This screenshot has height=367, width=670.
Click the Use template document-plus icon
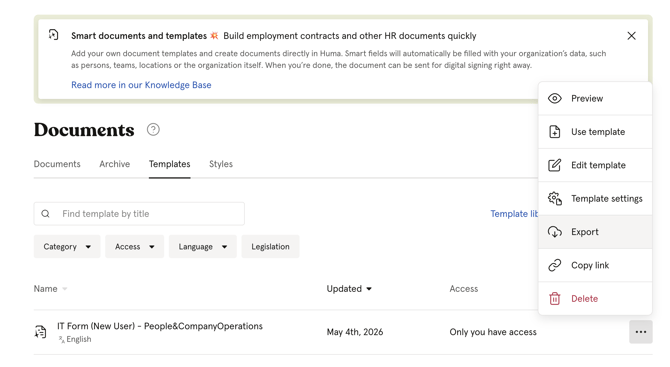click(555, 132)
